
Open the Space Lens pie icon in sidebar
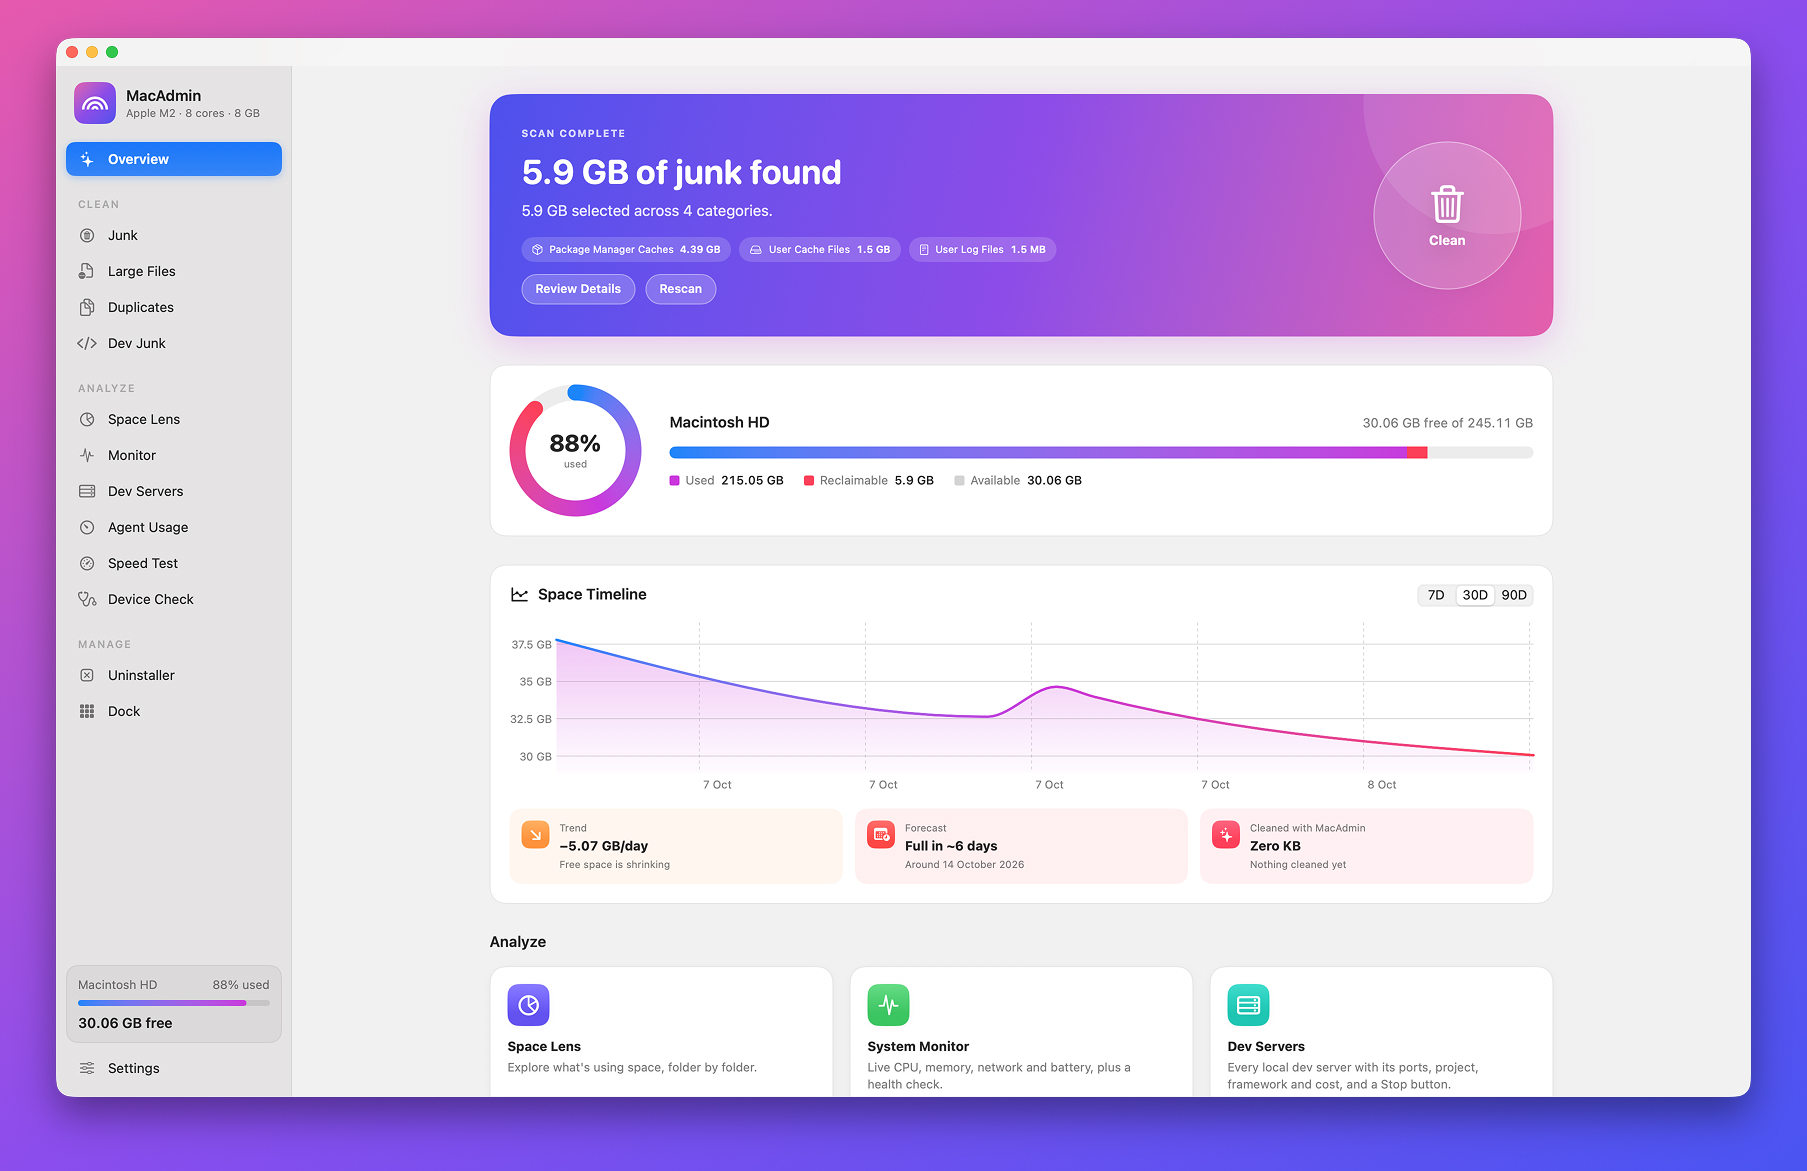[87, 419]
